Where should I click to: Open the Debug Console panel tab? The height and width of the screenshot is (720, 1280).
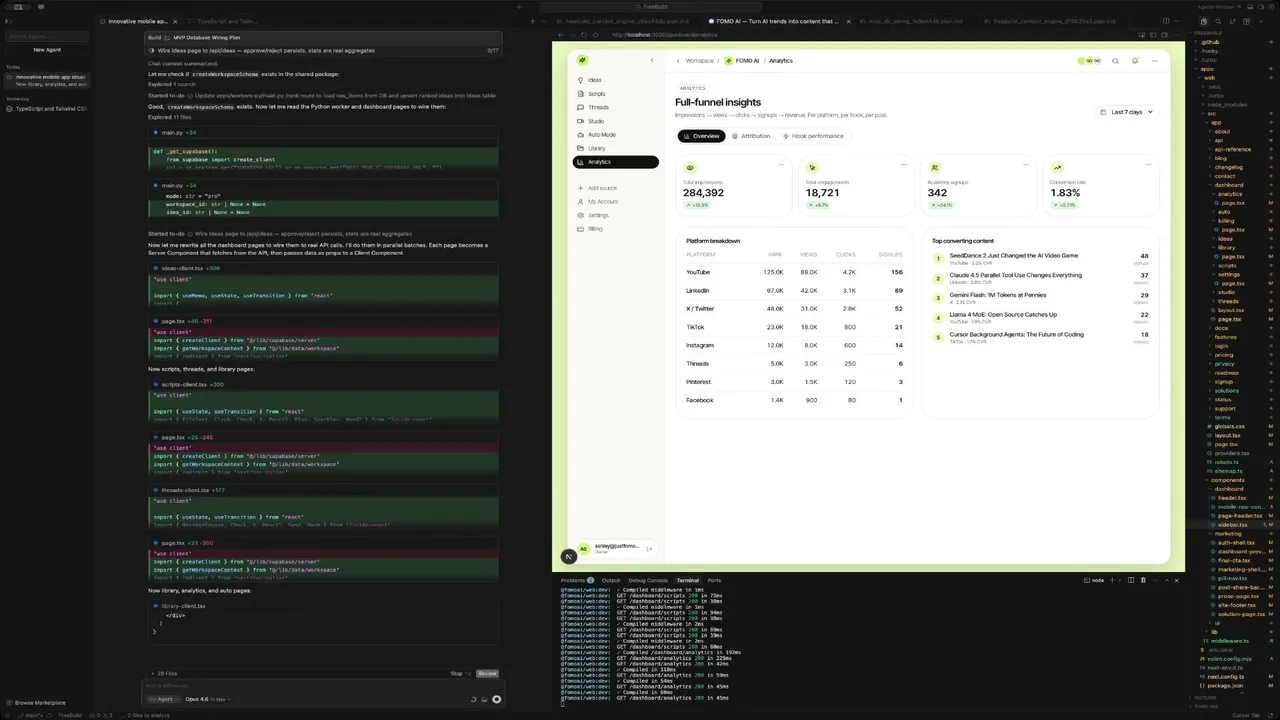(648, 580)
